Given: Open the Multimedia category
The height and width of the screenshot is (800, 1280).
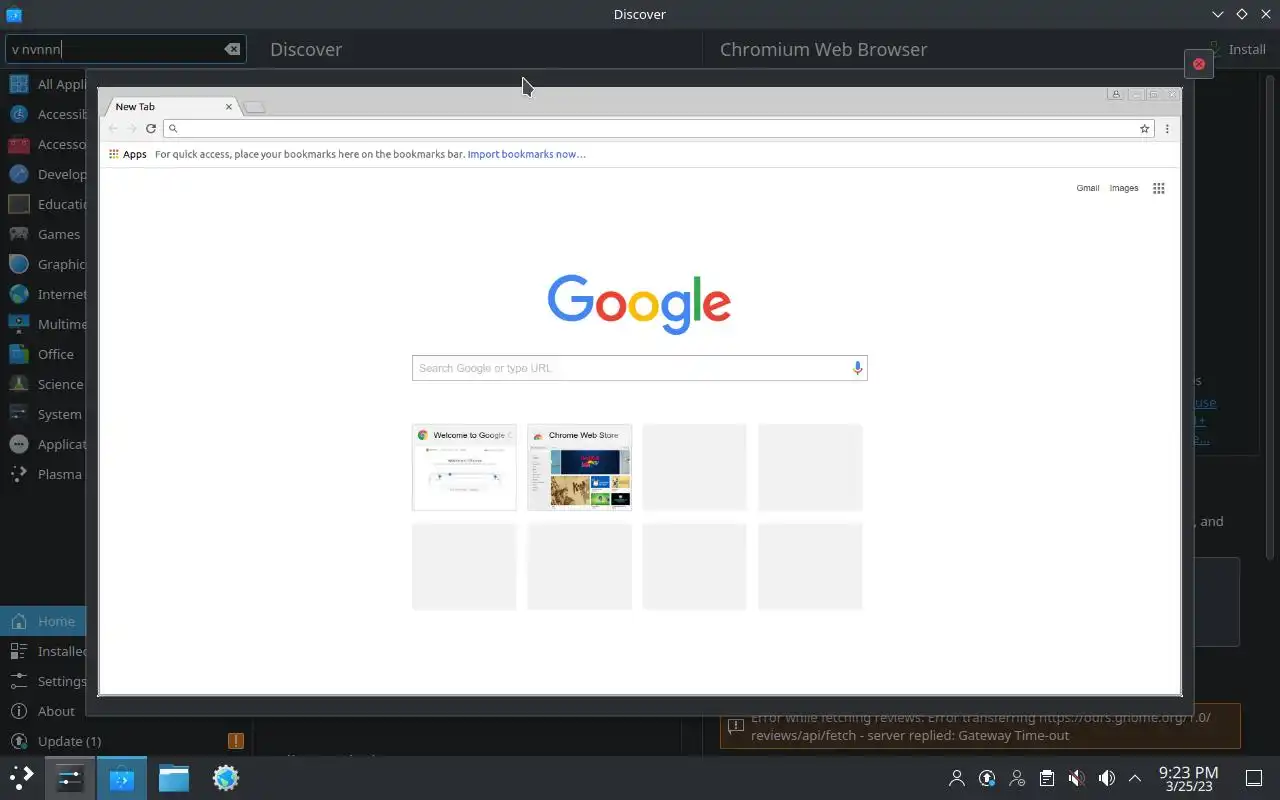Looking at the screenshot, I should tap(44, 324).
